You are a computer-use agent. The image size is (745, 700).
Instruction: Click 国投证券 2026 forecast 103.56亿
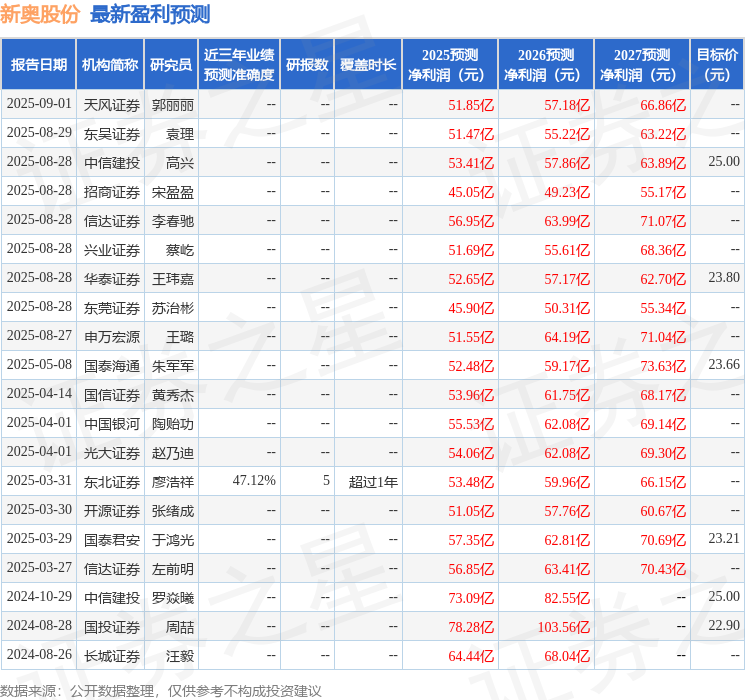[x=564, y=627]
